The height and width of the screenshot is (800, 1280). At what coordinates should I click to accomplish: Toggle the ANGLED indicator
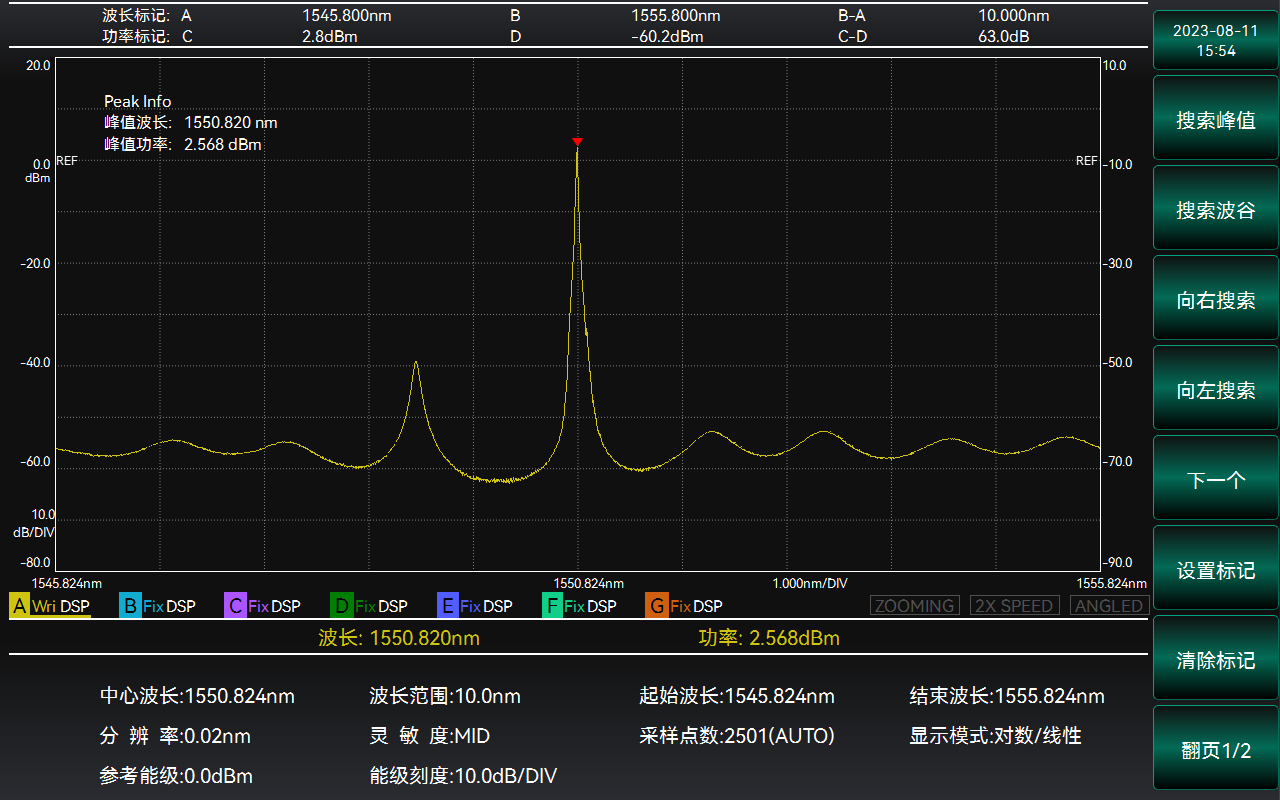click(x=1109, y=606)
